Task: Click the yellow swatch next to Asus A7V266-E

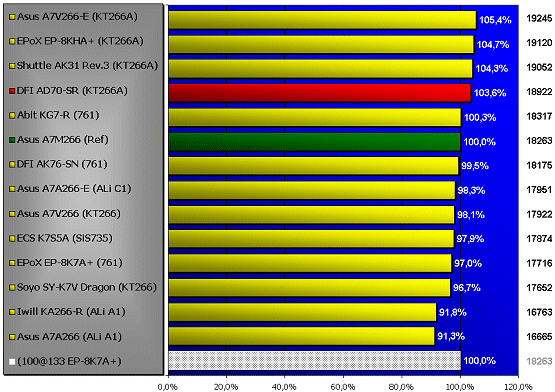Action: tap(12, 17)
